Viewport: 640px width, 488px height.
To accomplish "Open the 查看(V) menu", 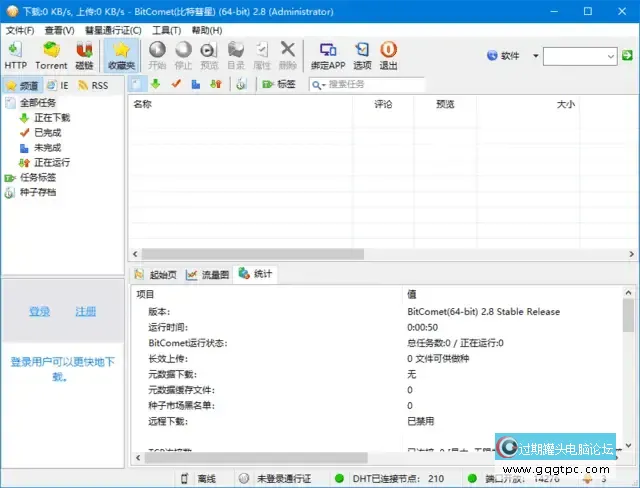I will tap(60, 31).
